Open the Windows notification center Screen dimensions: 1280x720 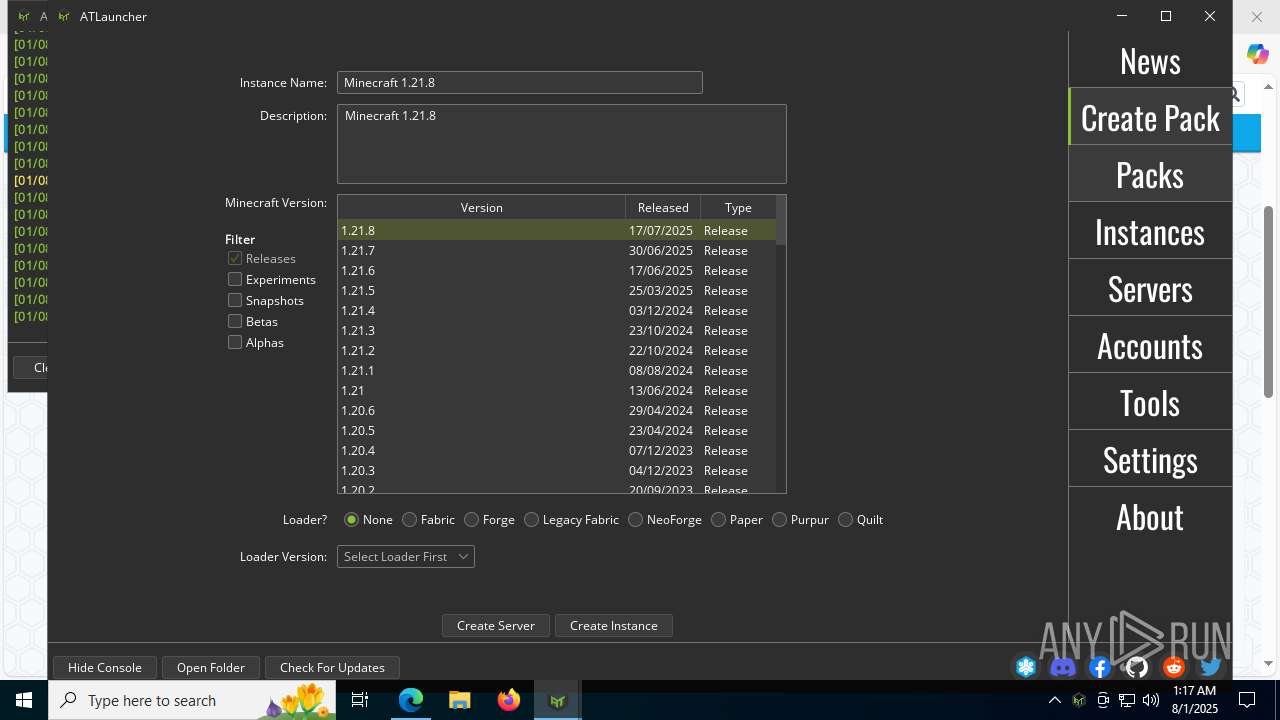[x=1247, y=700]
